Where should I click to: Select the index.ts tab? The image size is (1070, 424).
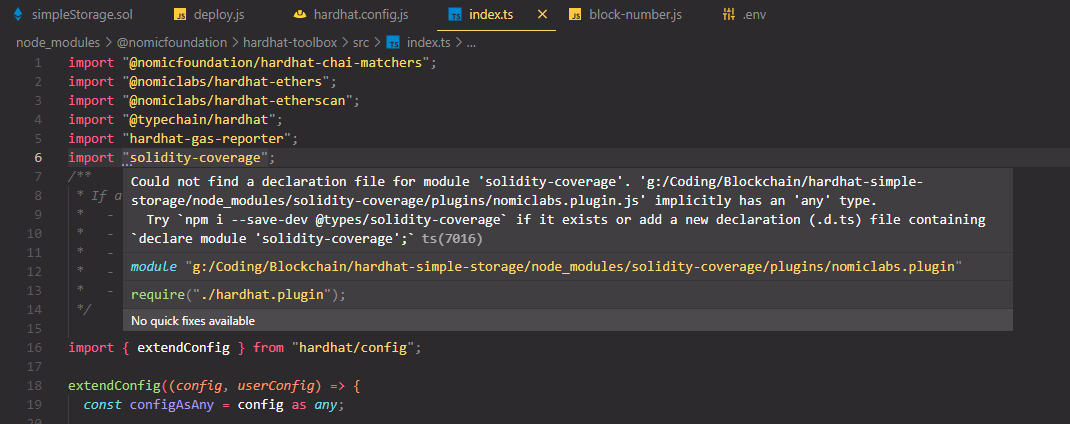tap(491, 14)
